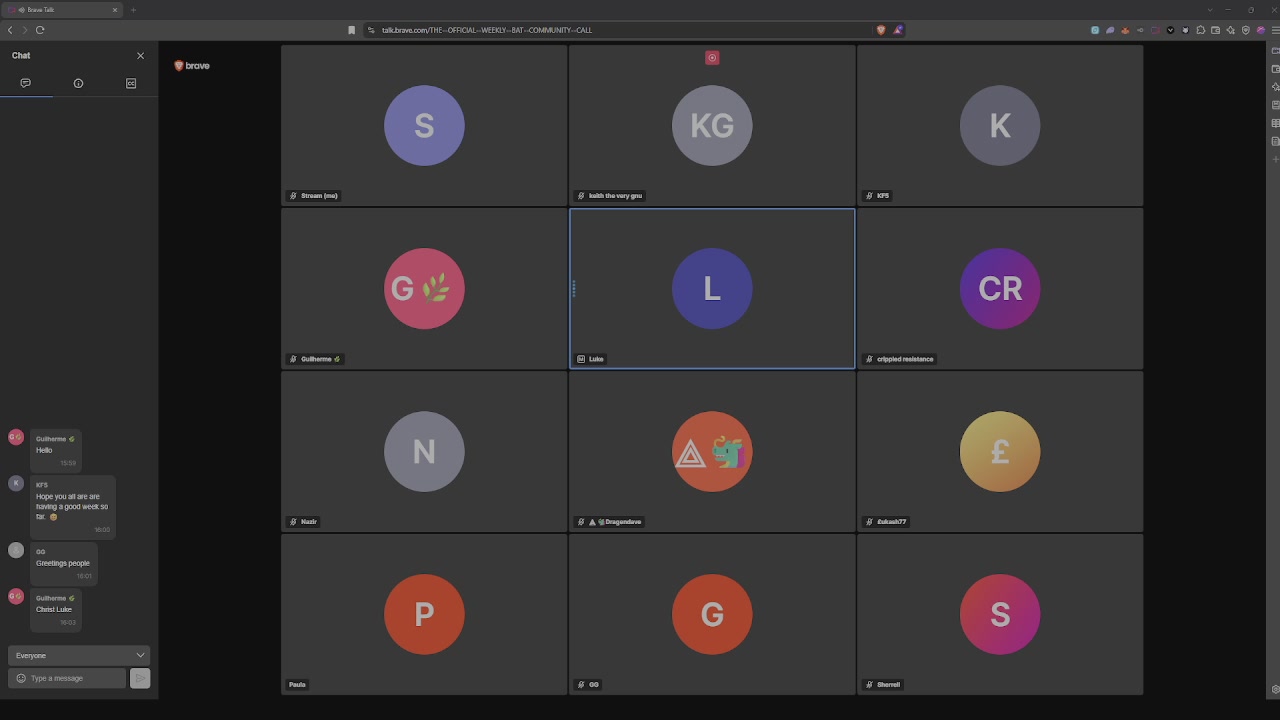Select the Stream (me) participant tile

pyautogui.click(x=424, y=125)
